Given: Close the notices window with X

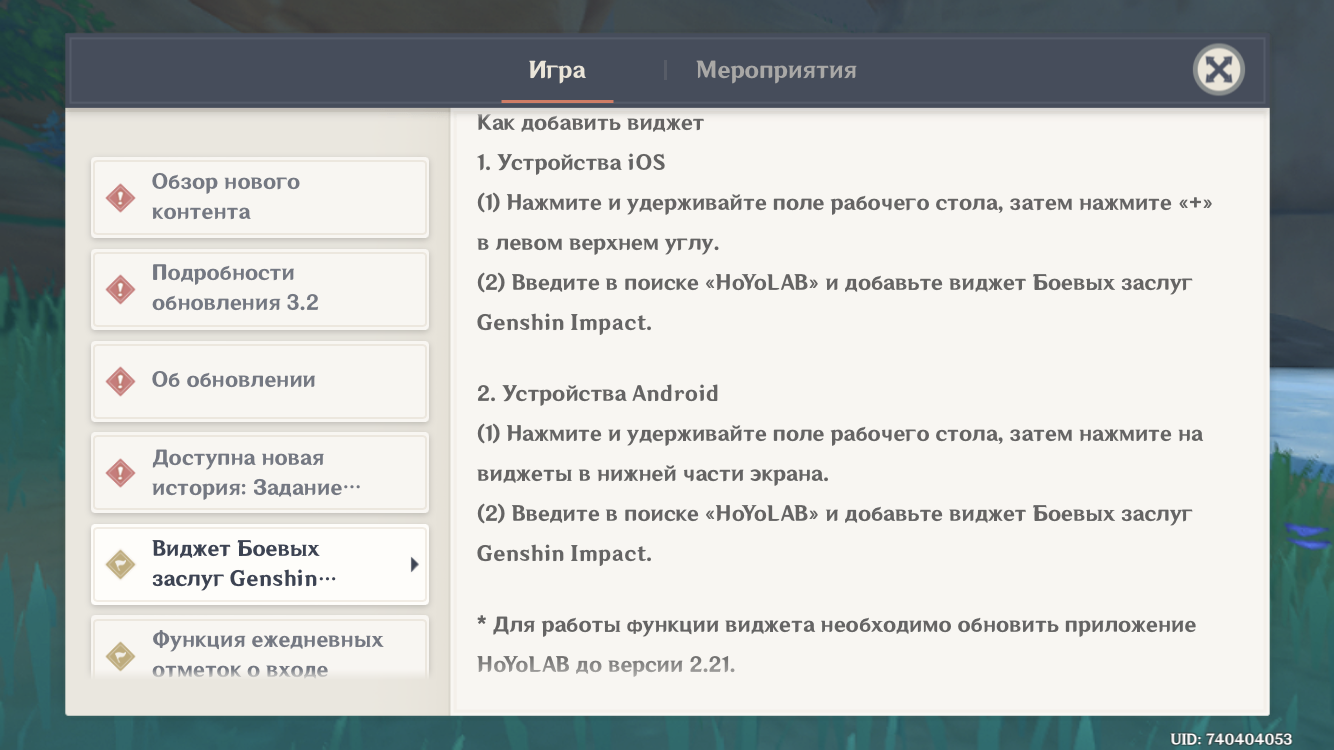Looking at the screenshot, I should [1218, 70].
